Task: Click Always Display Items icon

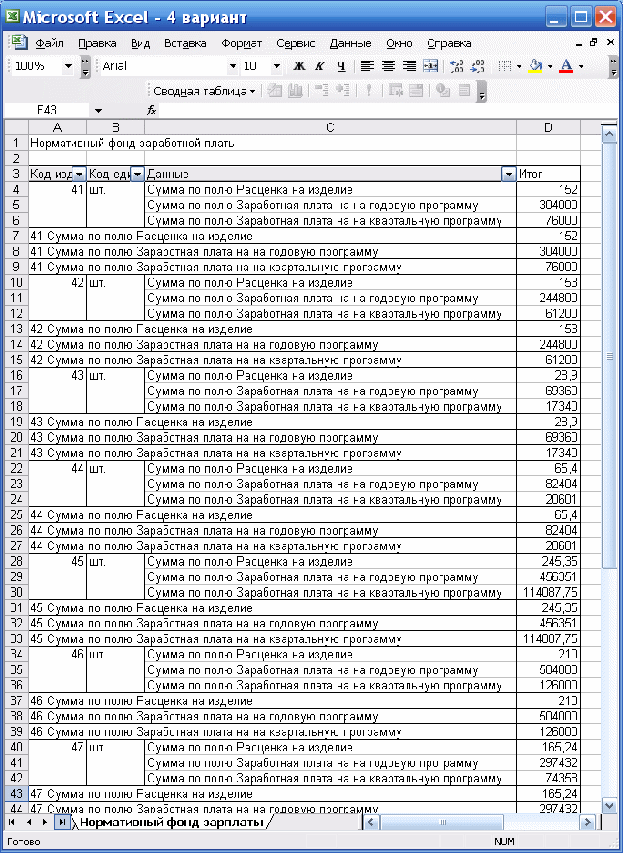Action: click(416, 91)
